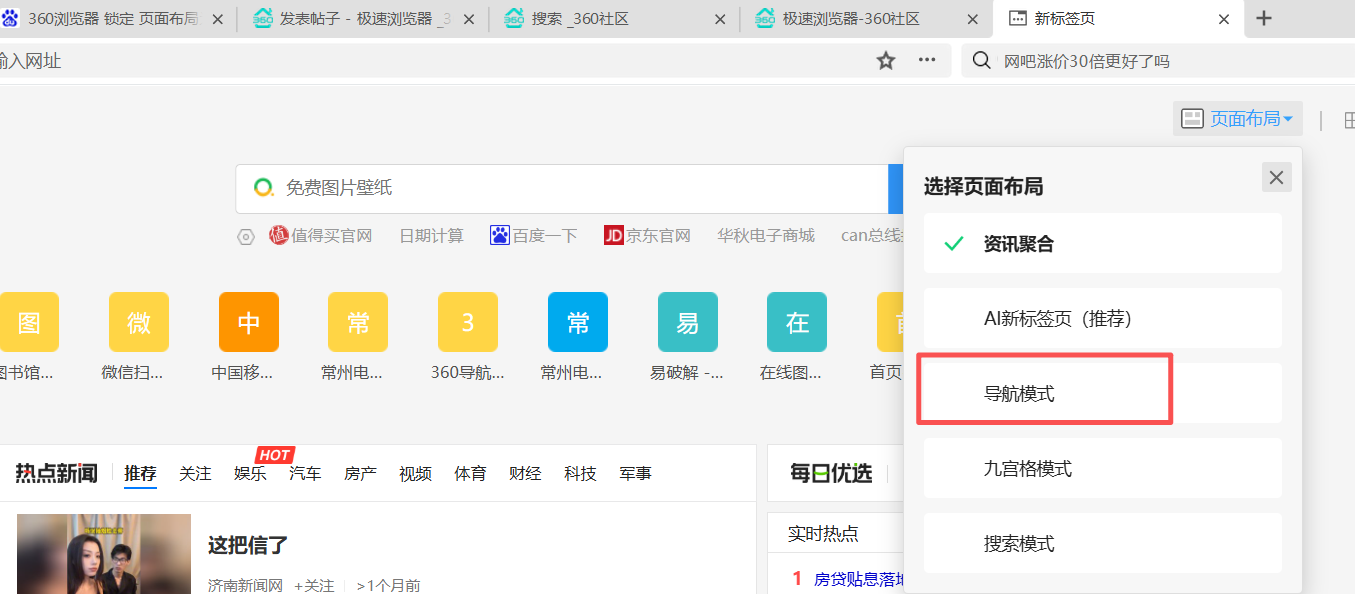Viewport: 1355px width, 594px height.
Task: Choose the 搜索模式 layout
Action: coord(1102,543)
